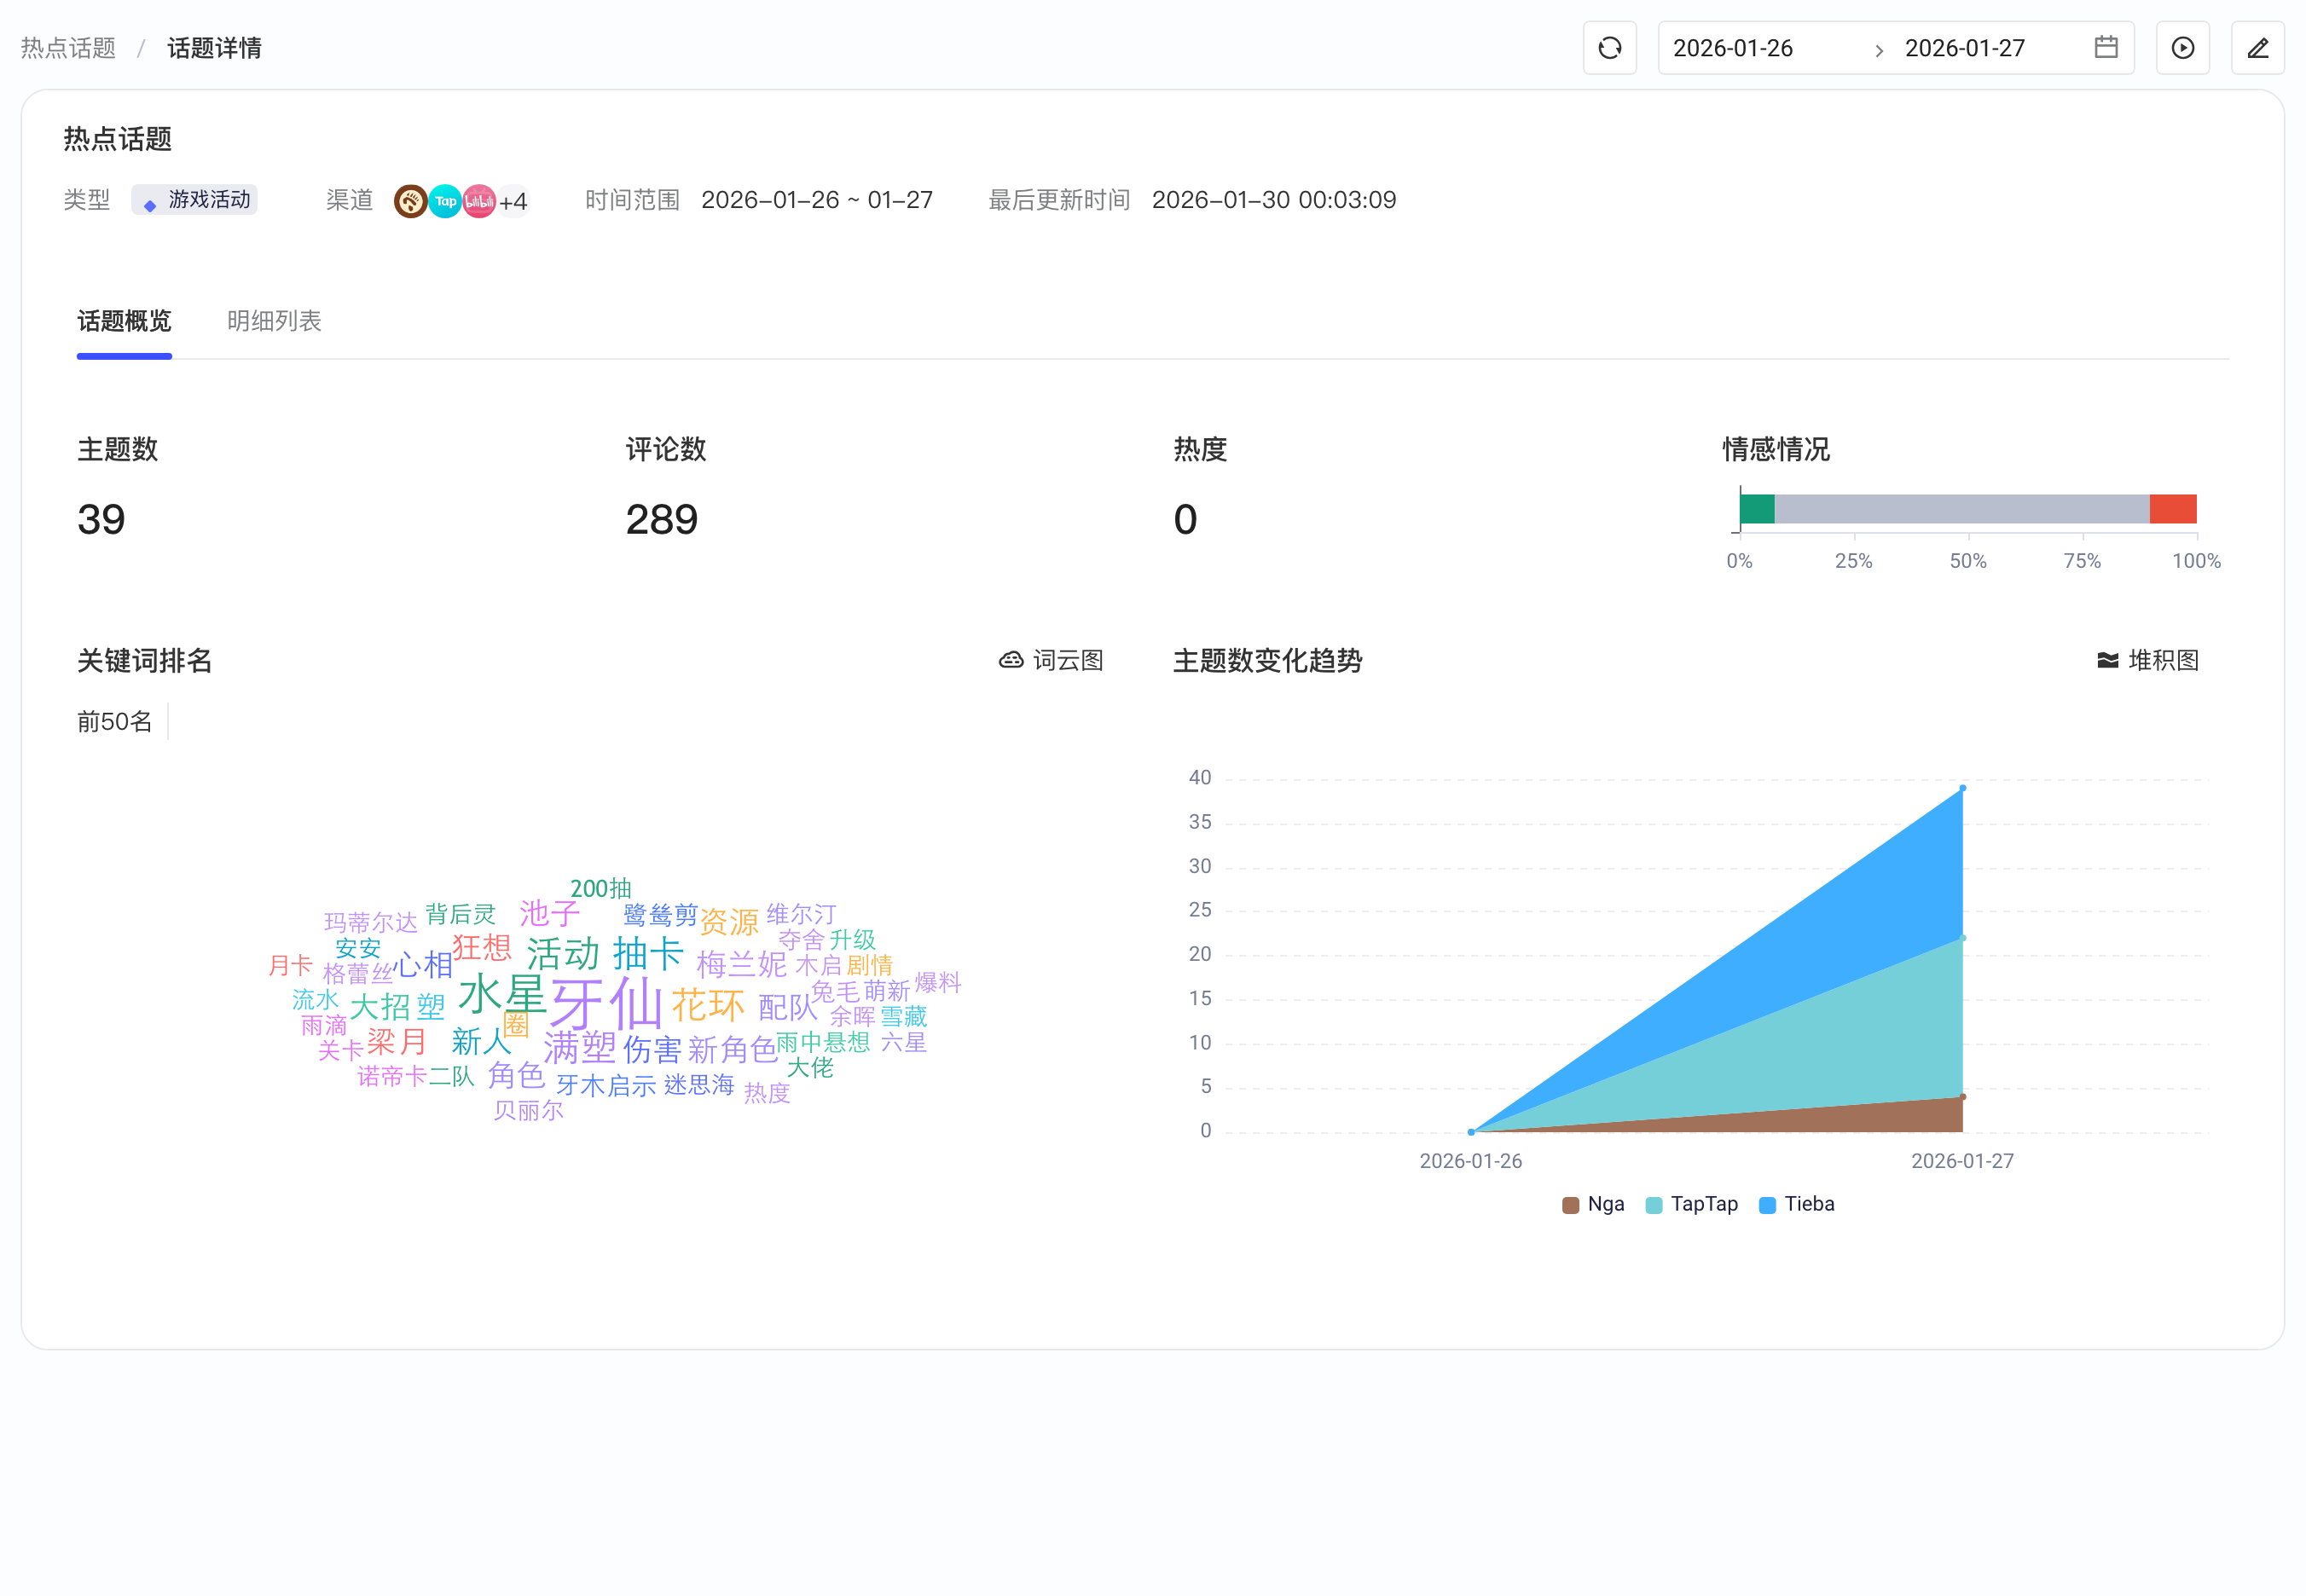Image resolution: width=2306 pixels, height=1596 pixels.
Task: Toggle the 堆积图 stacked chart view
Action: click(2148, 660)
